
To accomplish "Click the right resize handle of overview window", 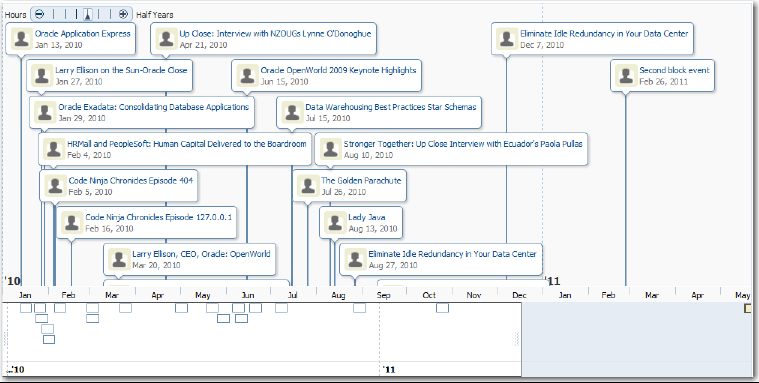I will point(517,339).
